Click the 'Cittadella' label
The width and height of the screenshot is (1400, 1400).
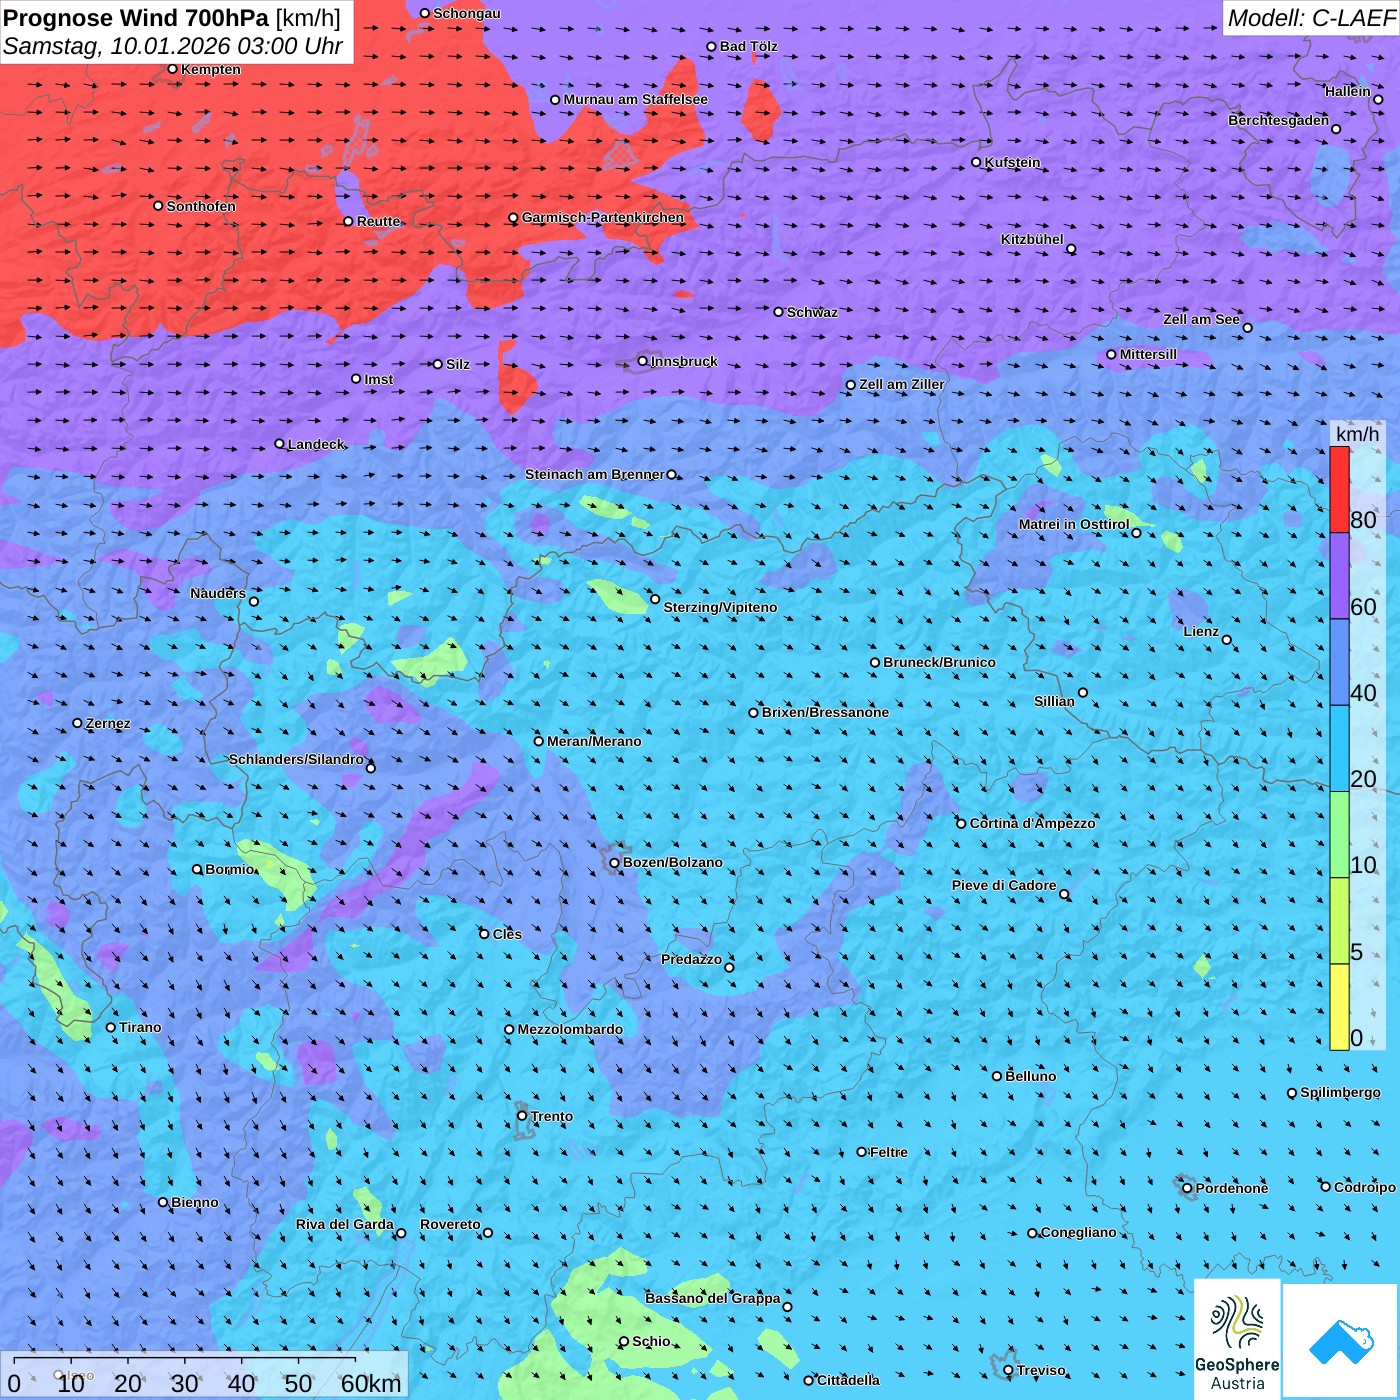848,1380
